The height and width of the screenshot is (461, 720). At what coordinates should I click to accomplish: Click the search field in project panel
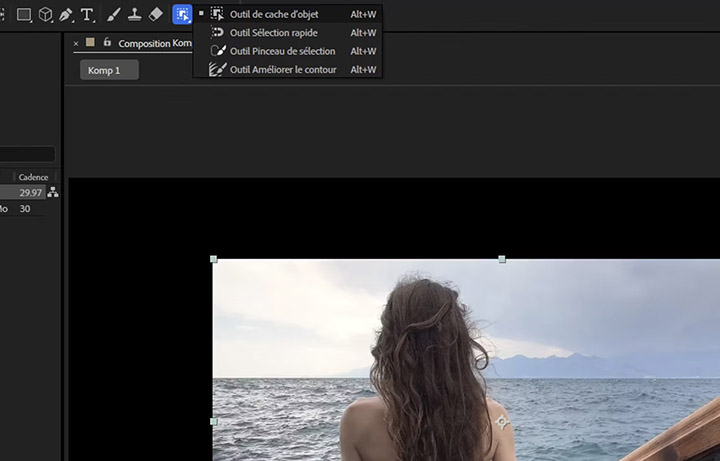point(27,154)
